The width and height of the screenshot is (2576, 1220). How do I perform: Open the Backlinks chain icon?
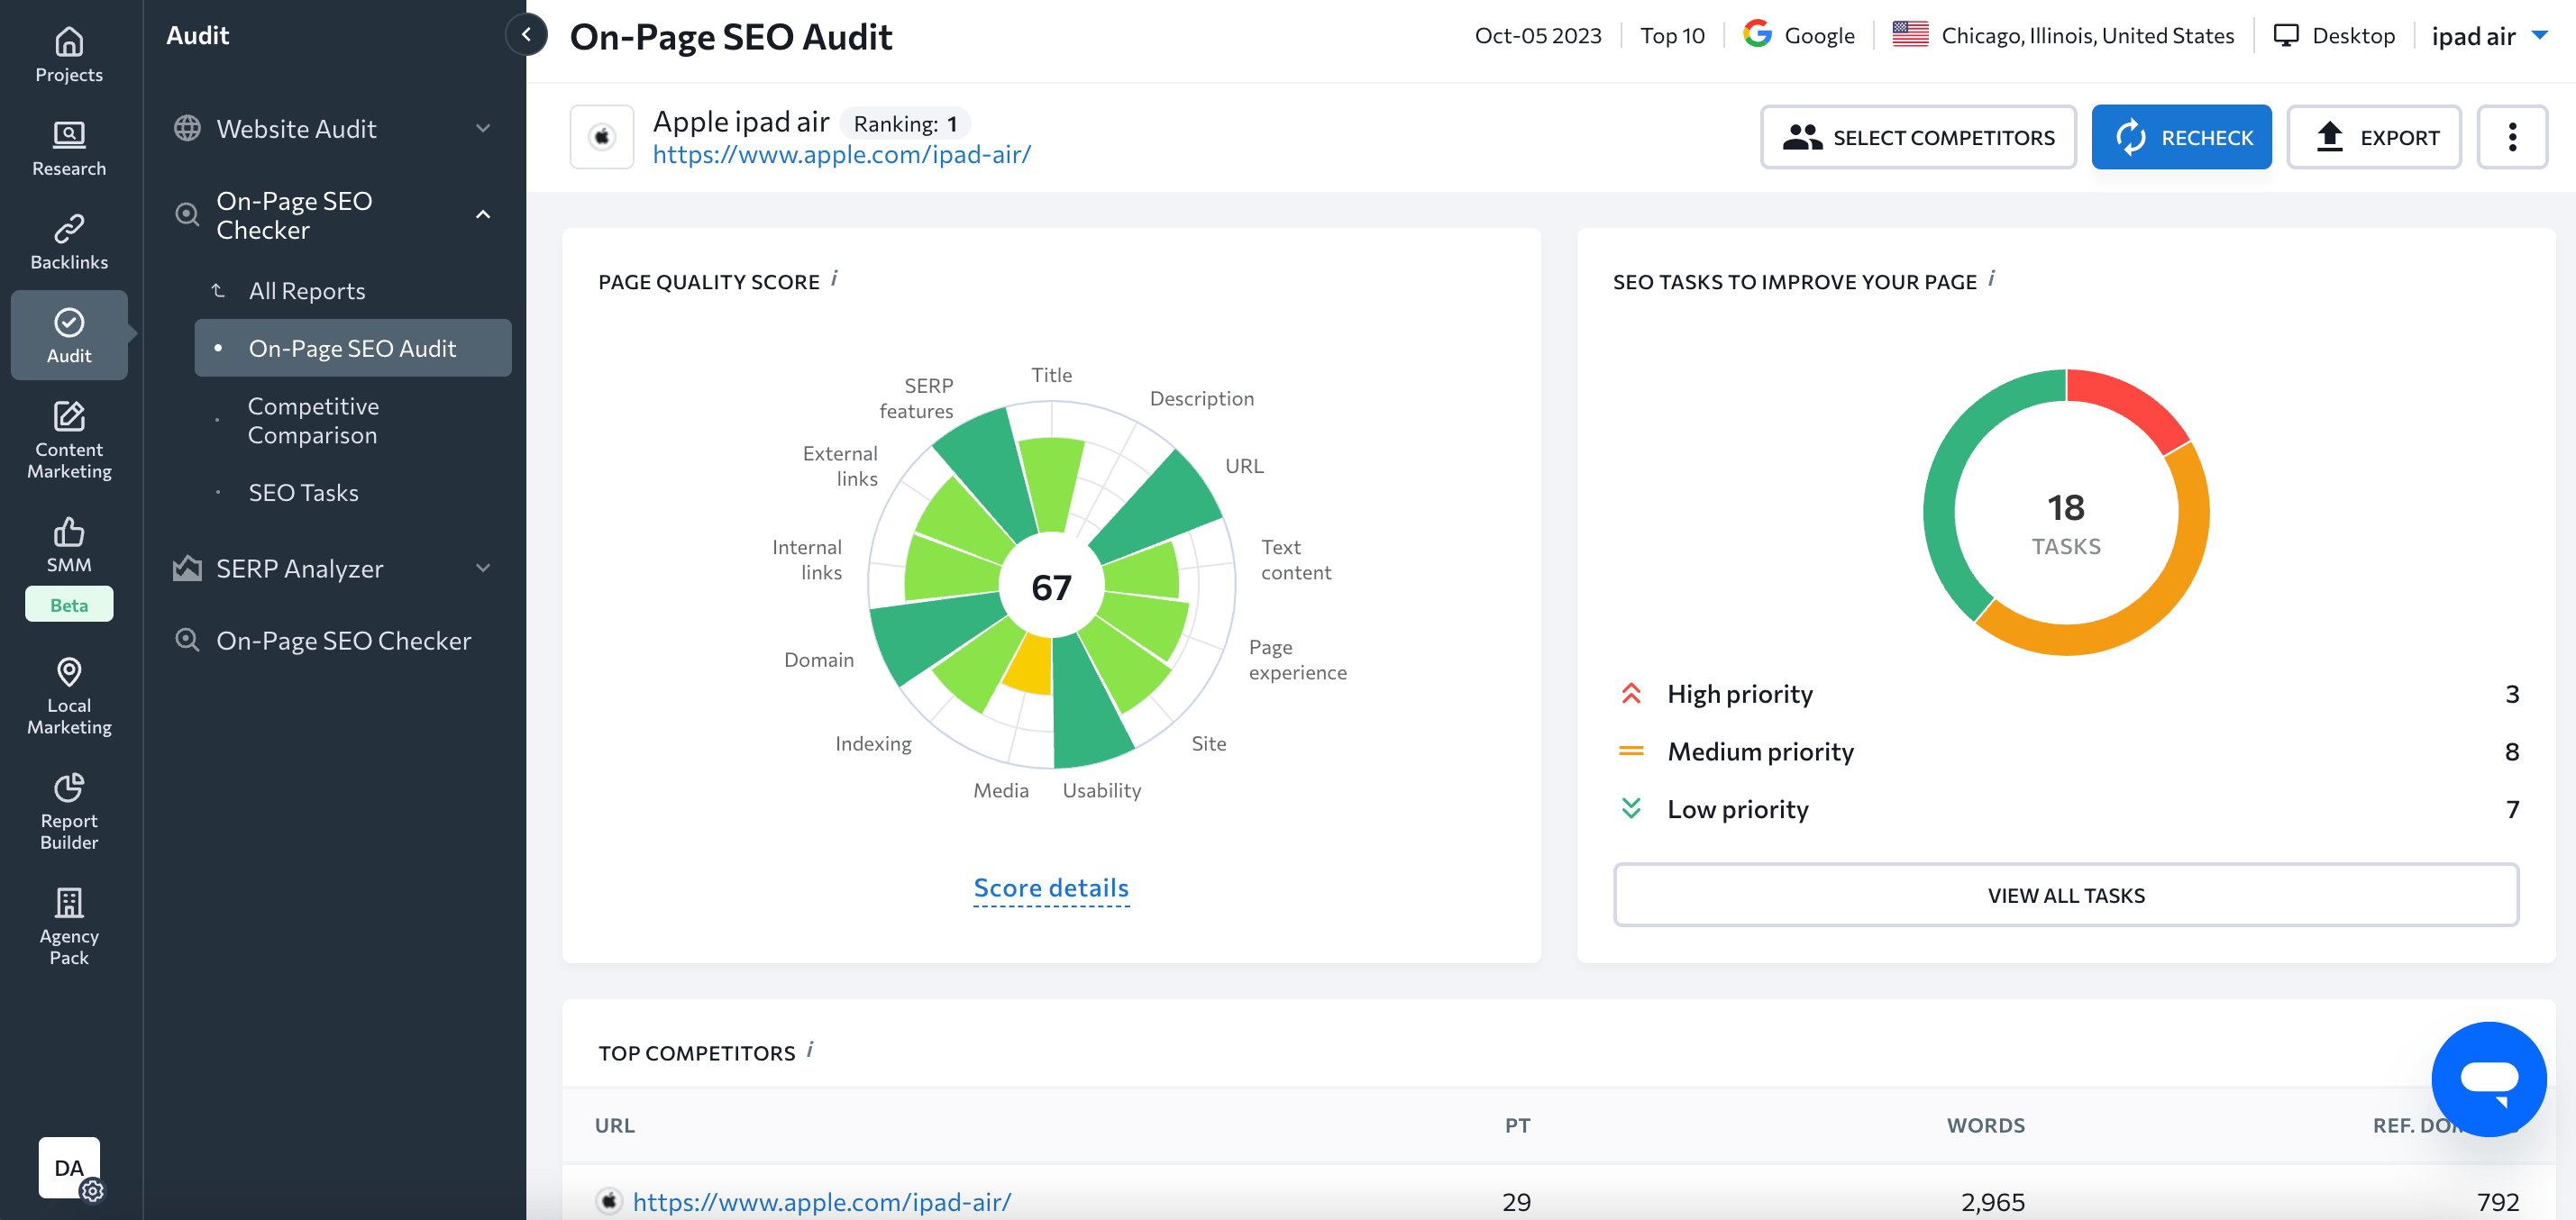coord(69,228)
